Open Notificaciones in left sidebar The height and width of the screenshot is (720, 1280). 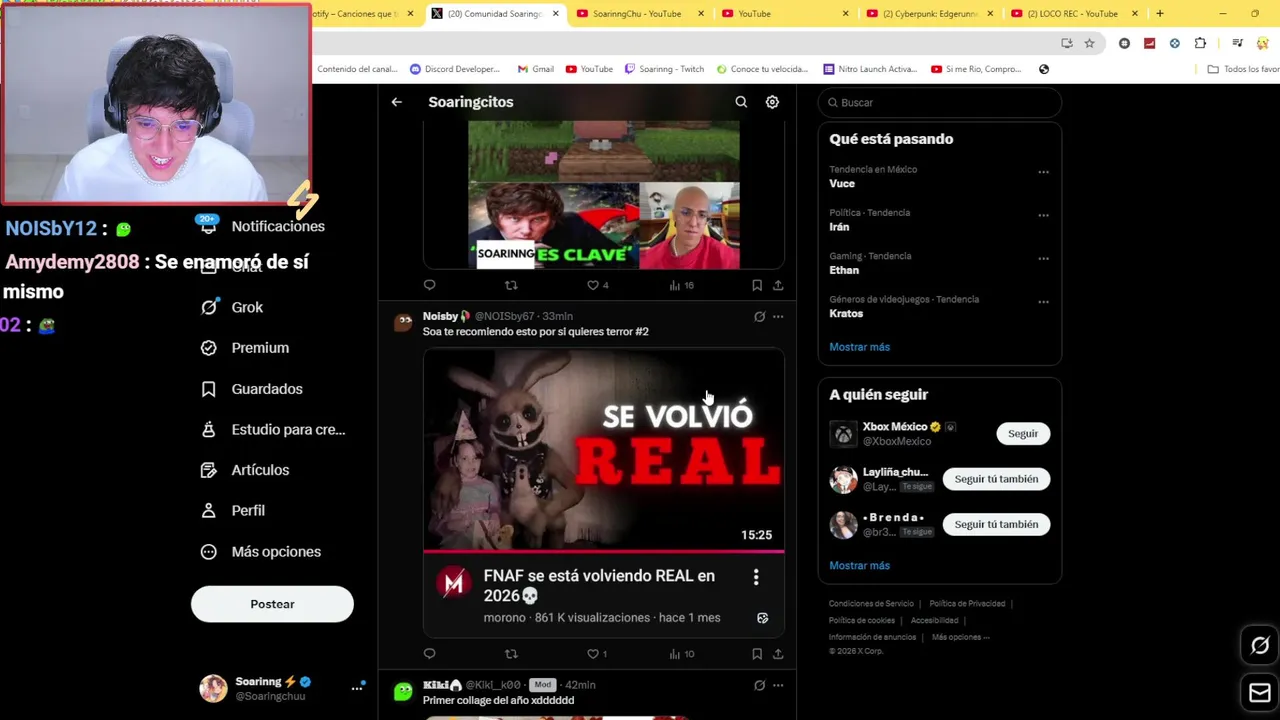coord(264,226)
